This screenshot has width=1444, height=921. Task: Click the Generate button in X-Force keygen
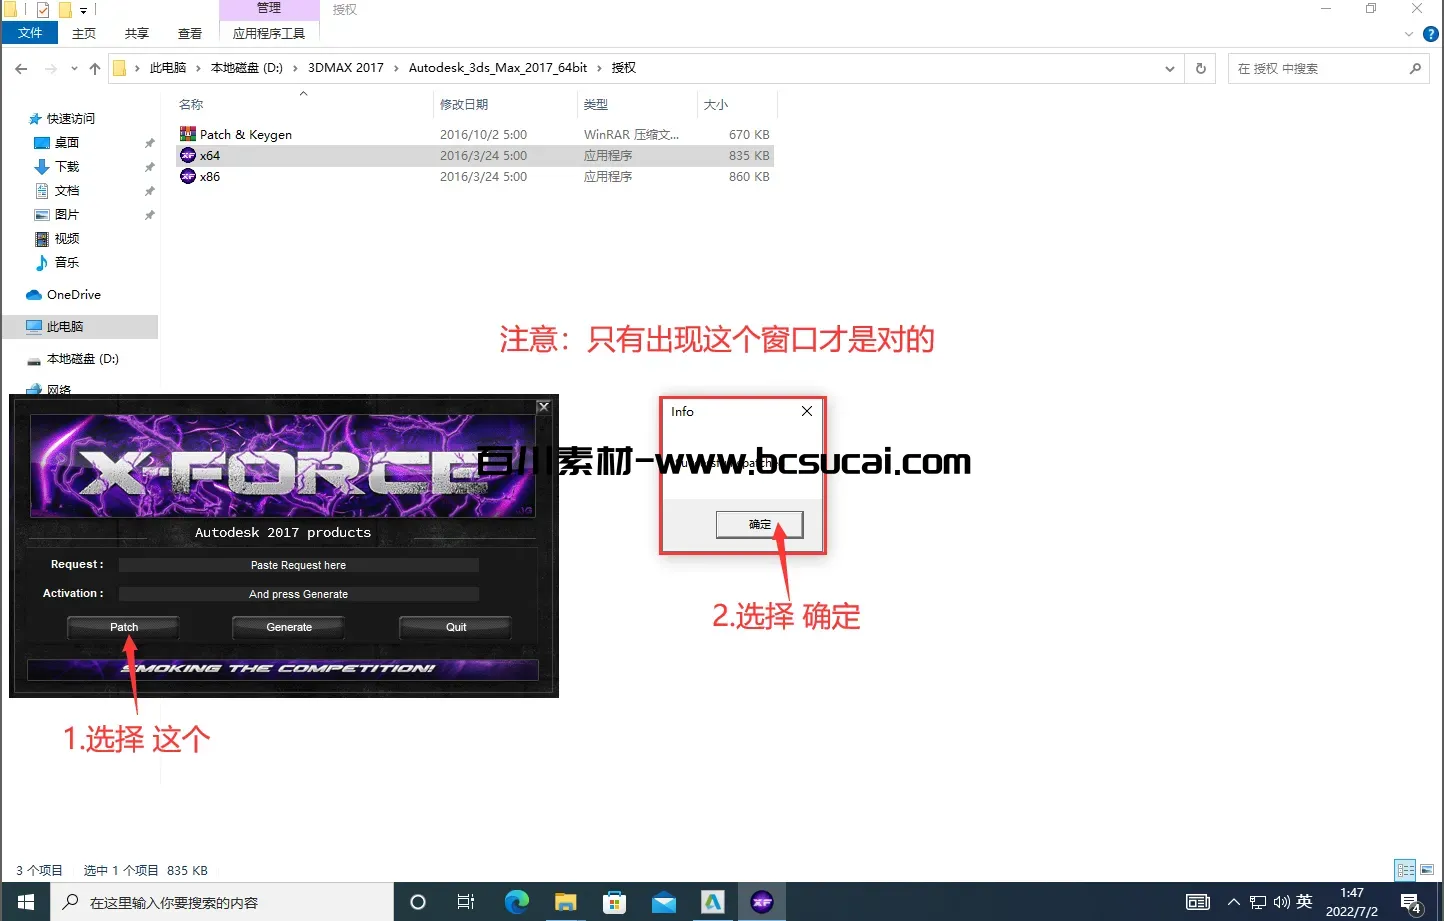pos(289,627)
